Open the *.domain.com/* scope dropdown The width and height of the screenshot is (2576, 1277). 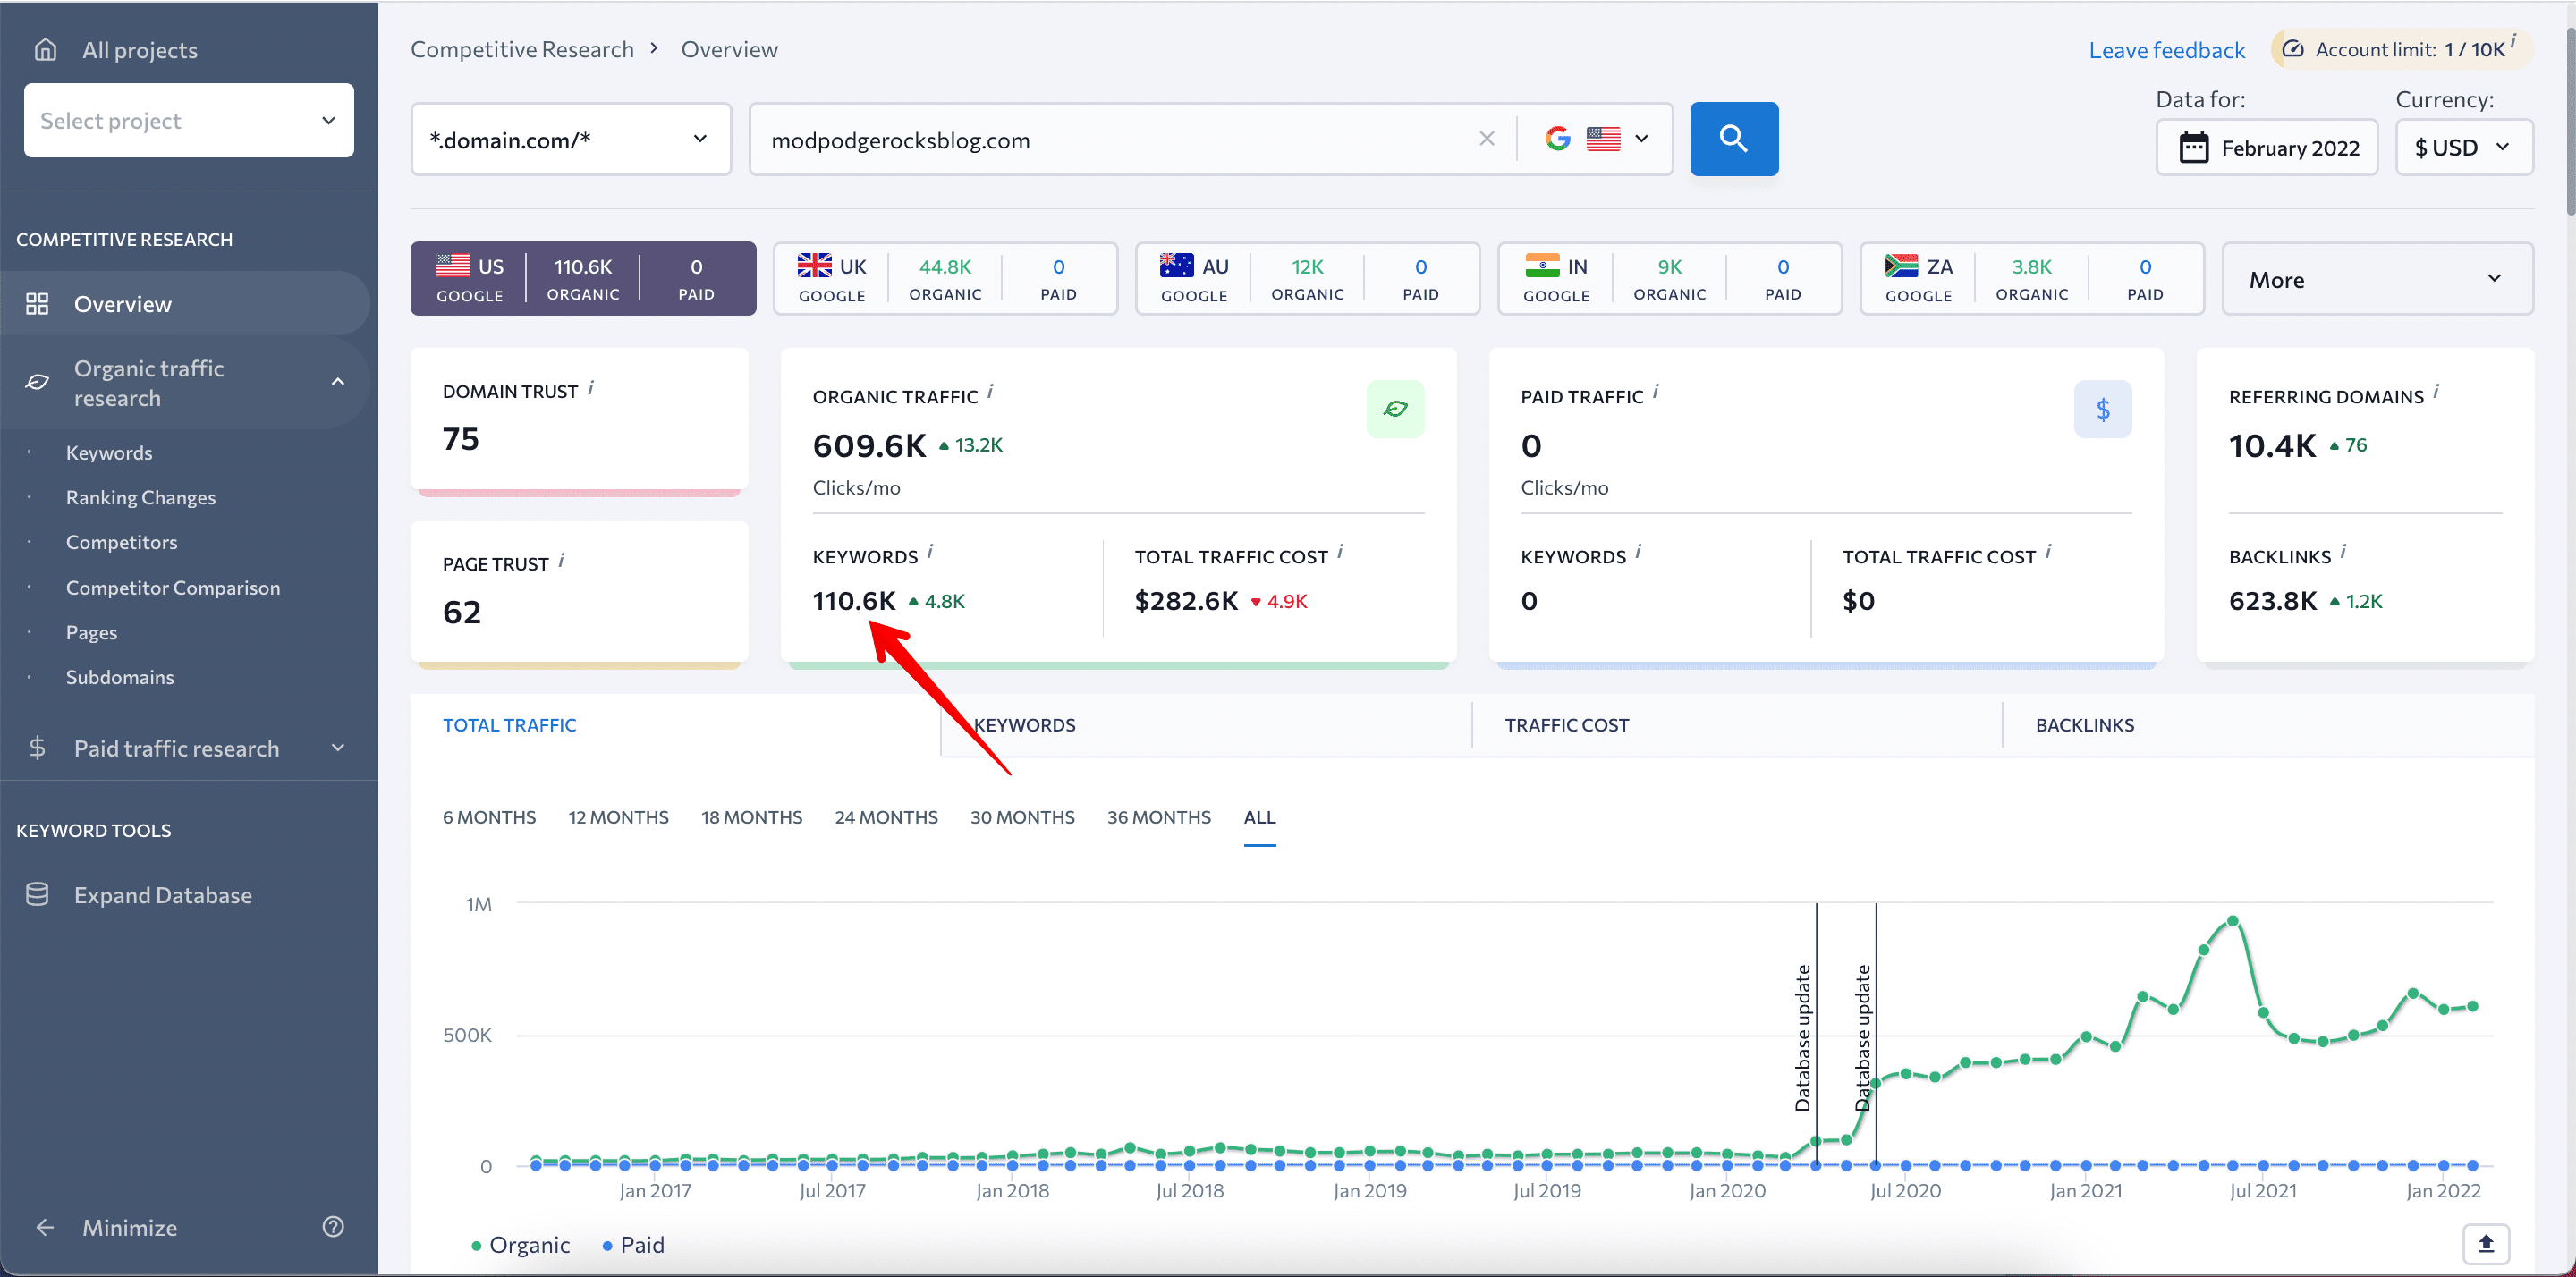tap(570, 139)
